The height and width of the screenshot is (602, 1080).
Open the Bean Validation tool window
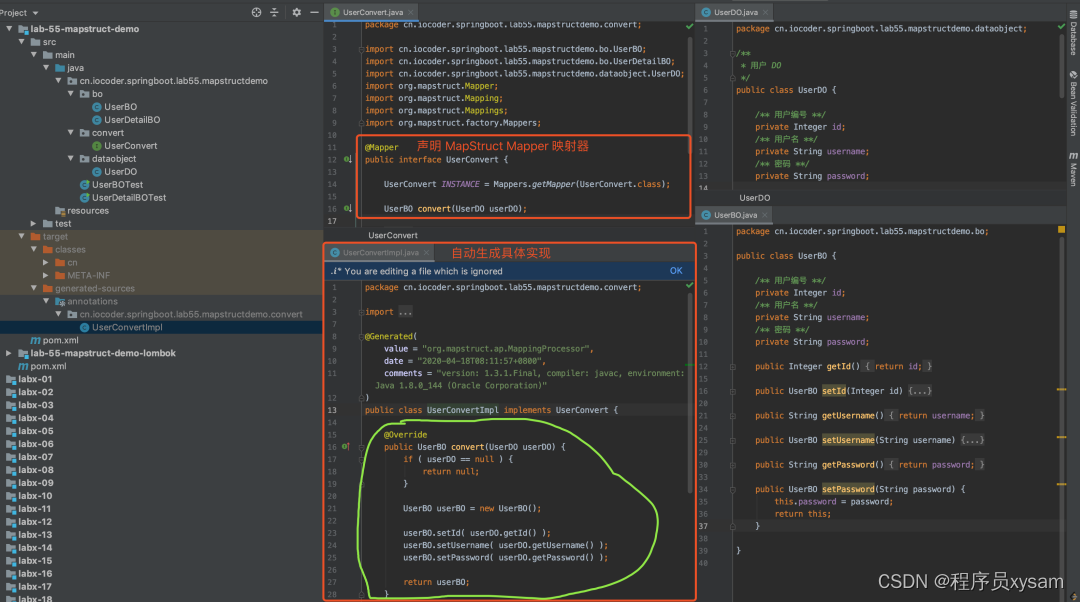click(x=1073, y=103)
